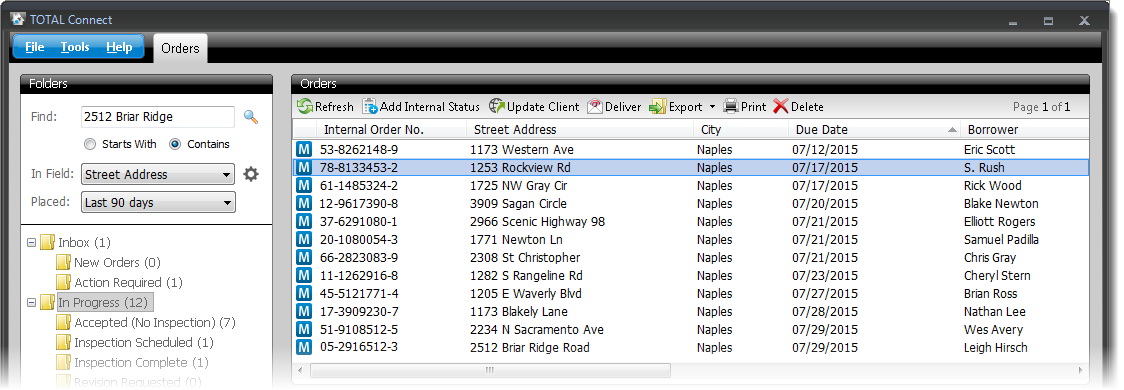Click due date 07/12/2015
The width and height of the screenshot is (1124, 390).
[825, 150]
